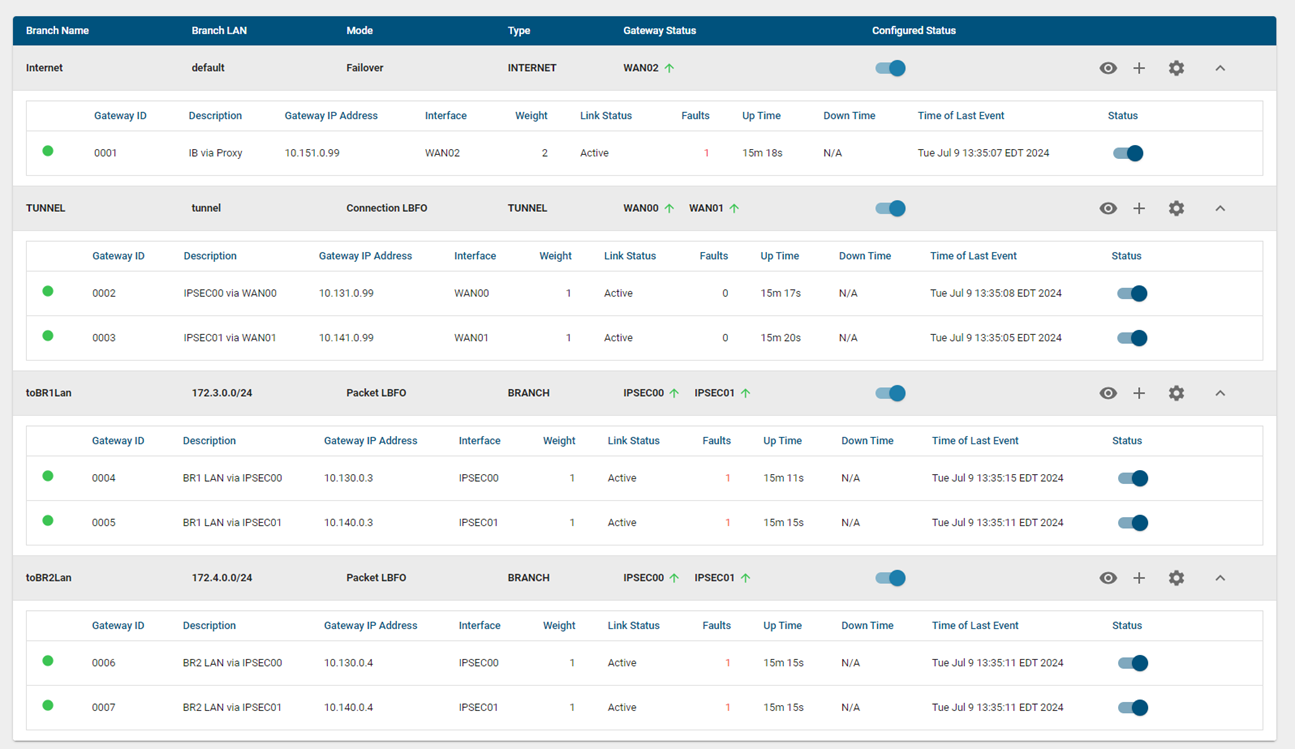Collapse the toBR2Lan branch section
The width and height of the screenshot is (1296, 749).
[1220, 578]
